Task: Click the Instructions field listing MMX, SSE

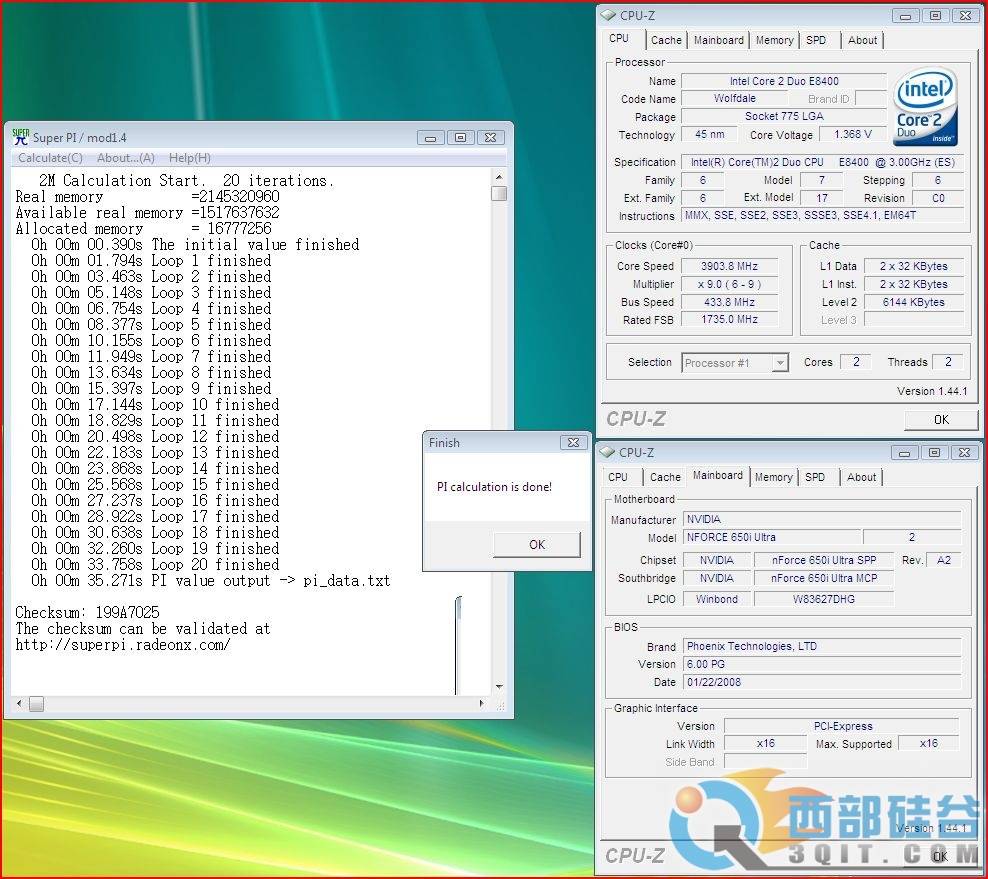Action: point(823,215)
